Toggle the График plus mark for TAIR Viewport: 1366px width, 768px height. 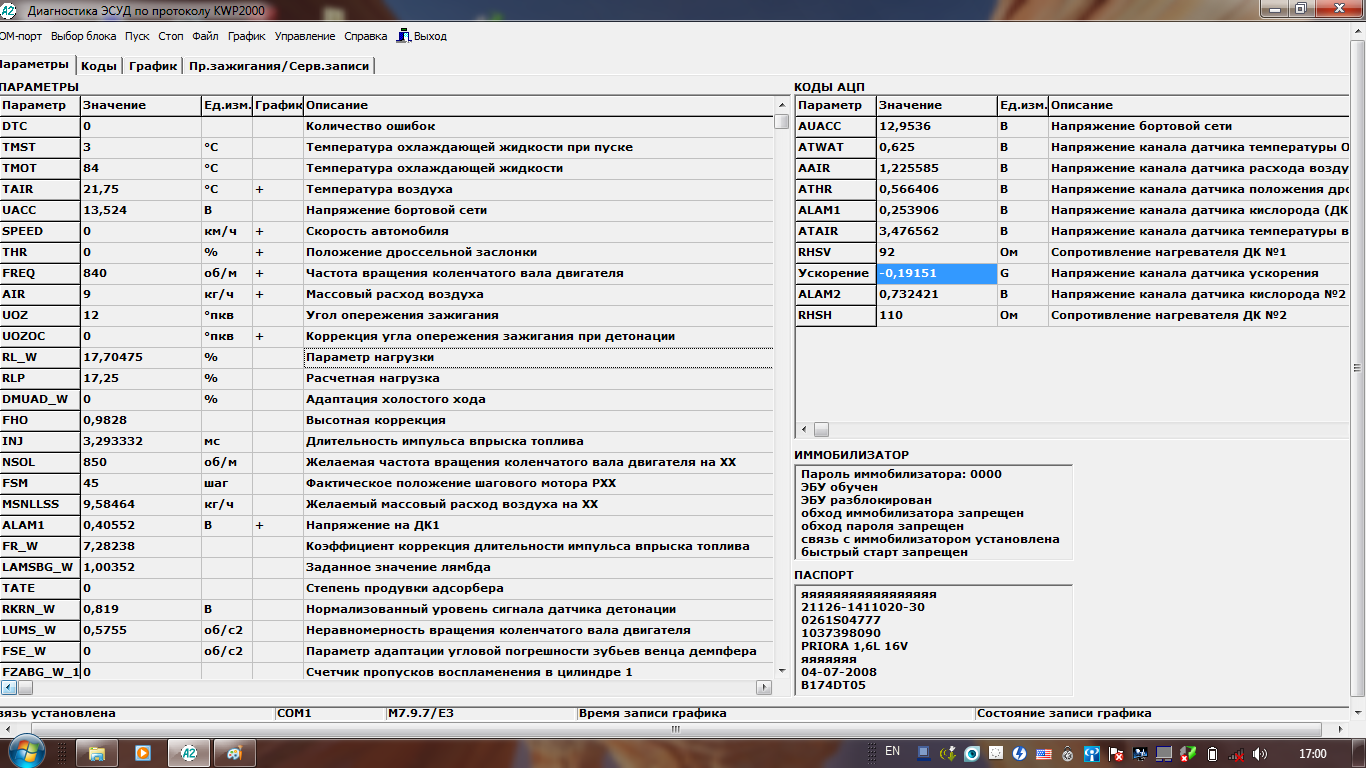(259, 189)
